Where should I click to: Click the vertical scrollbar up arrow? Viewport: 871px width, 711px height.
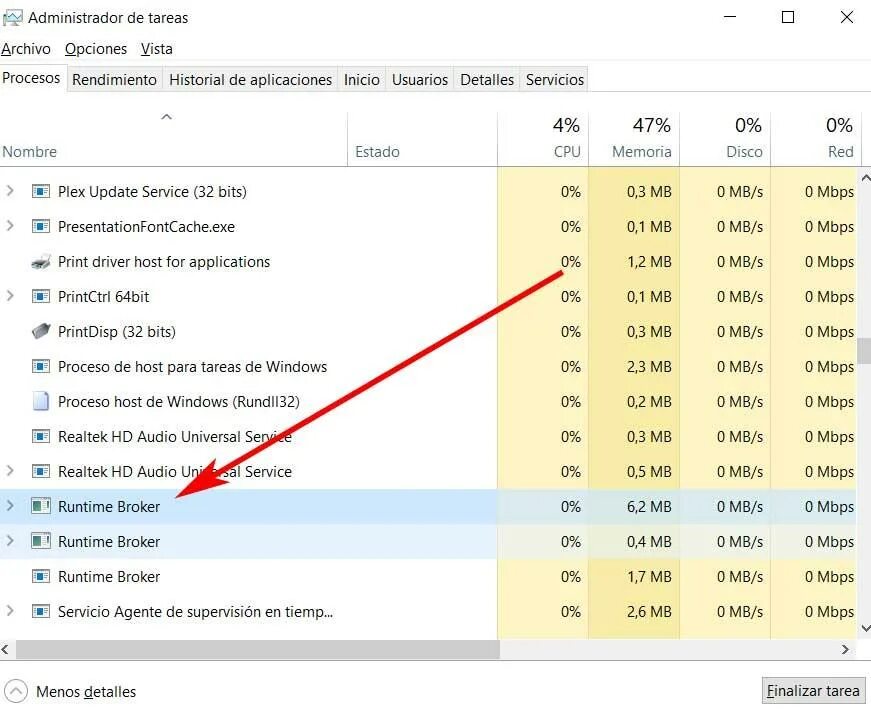(x=865, y=178)
